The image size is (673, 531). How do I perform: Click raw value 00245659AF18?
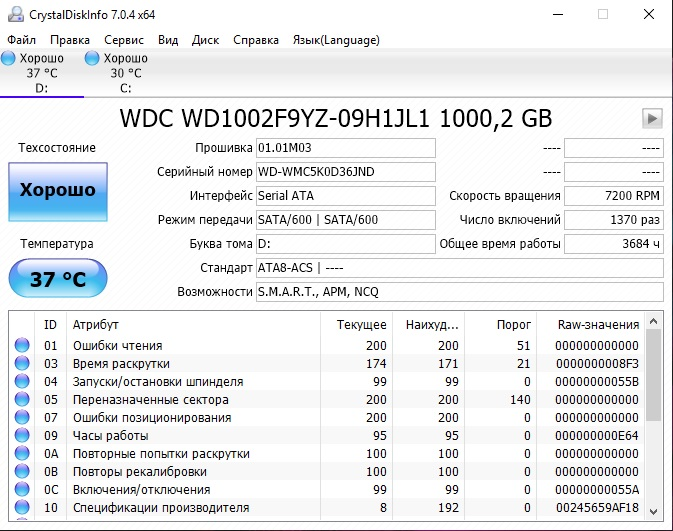click(597, 508)
